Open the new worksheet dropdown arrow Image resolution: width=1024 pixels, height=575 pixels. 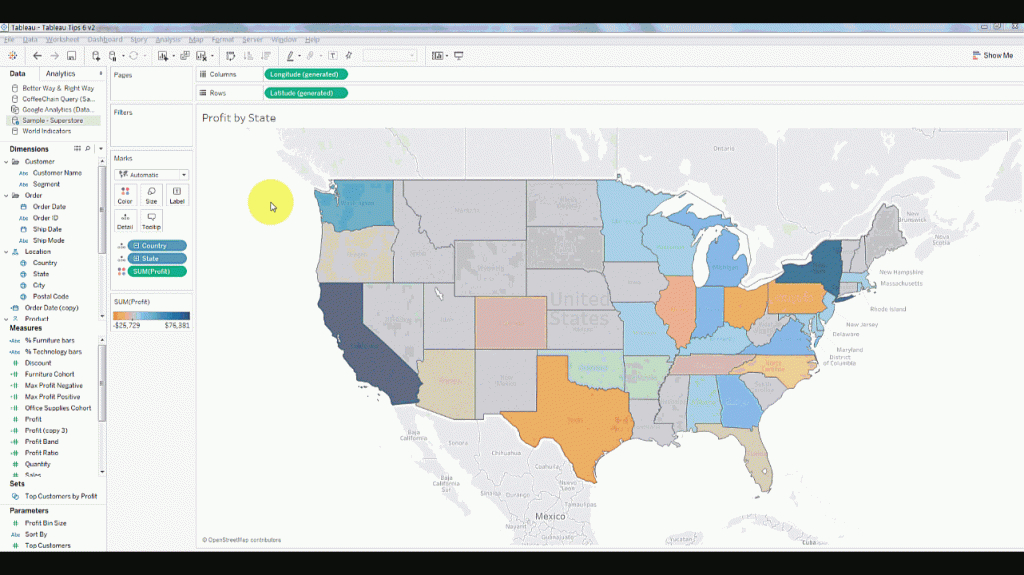[173, 56]
